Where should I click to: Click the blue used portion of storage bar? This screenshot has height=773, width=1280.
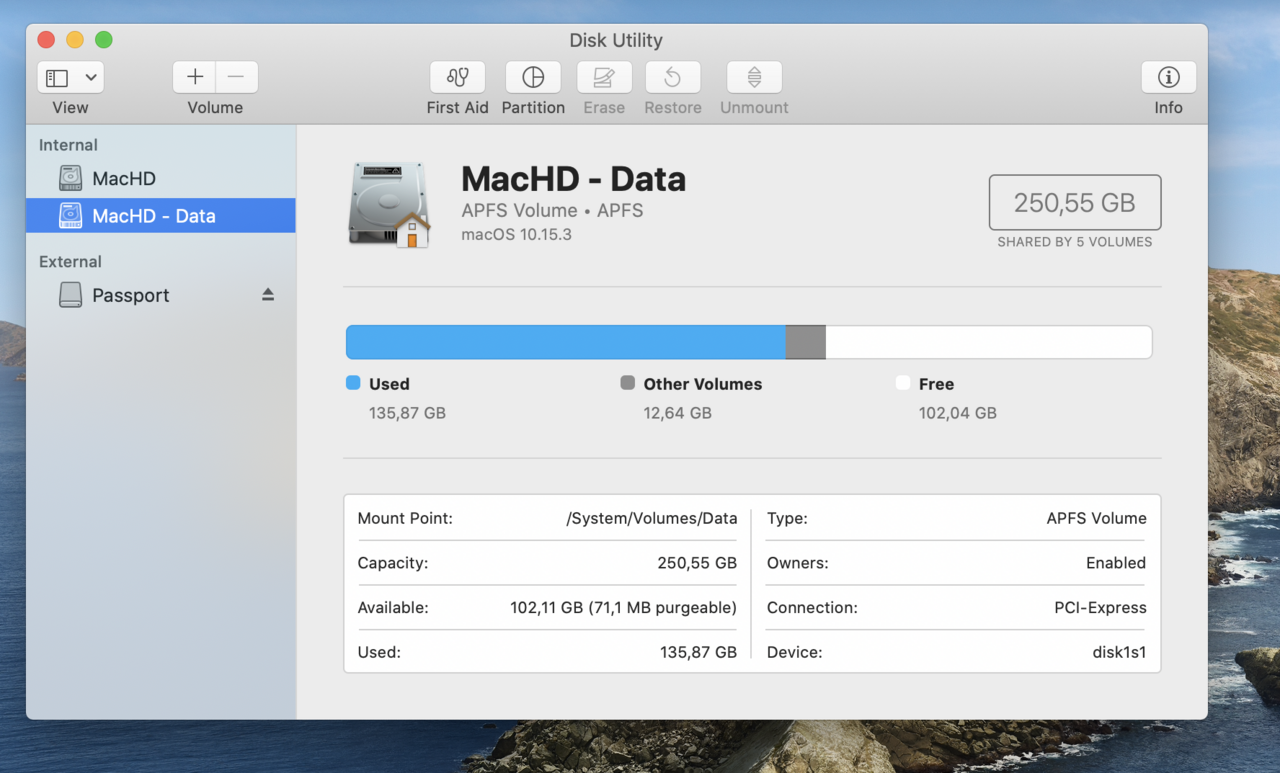[x=566, y=342]
